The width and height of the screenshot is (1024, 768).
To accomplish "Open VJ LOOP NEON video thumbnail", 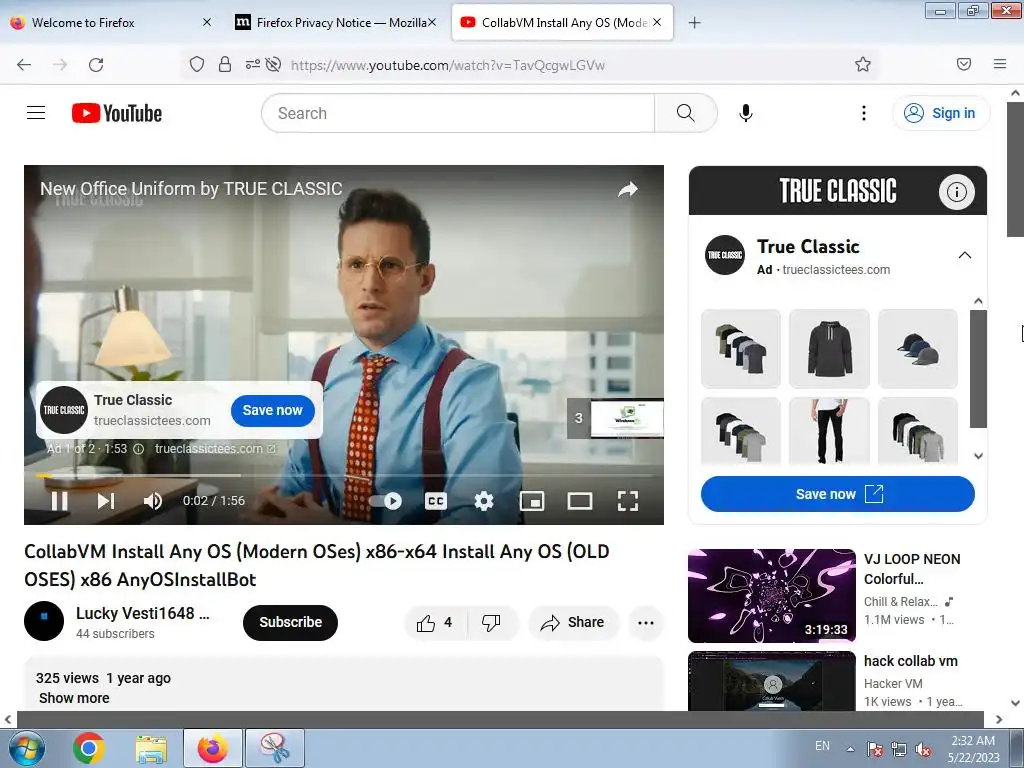I will pyautogui.click(x=771, y=596).
